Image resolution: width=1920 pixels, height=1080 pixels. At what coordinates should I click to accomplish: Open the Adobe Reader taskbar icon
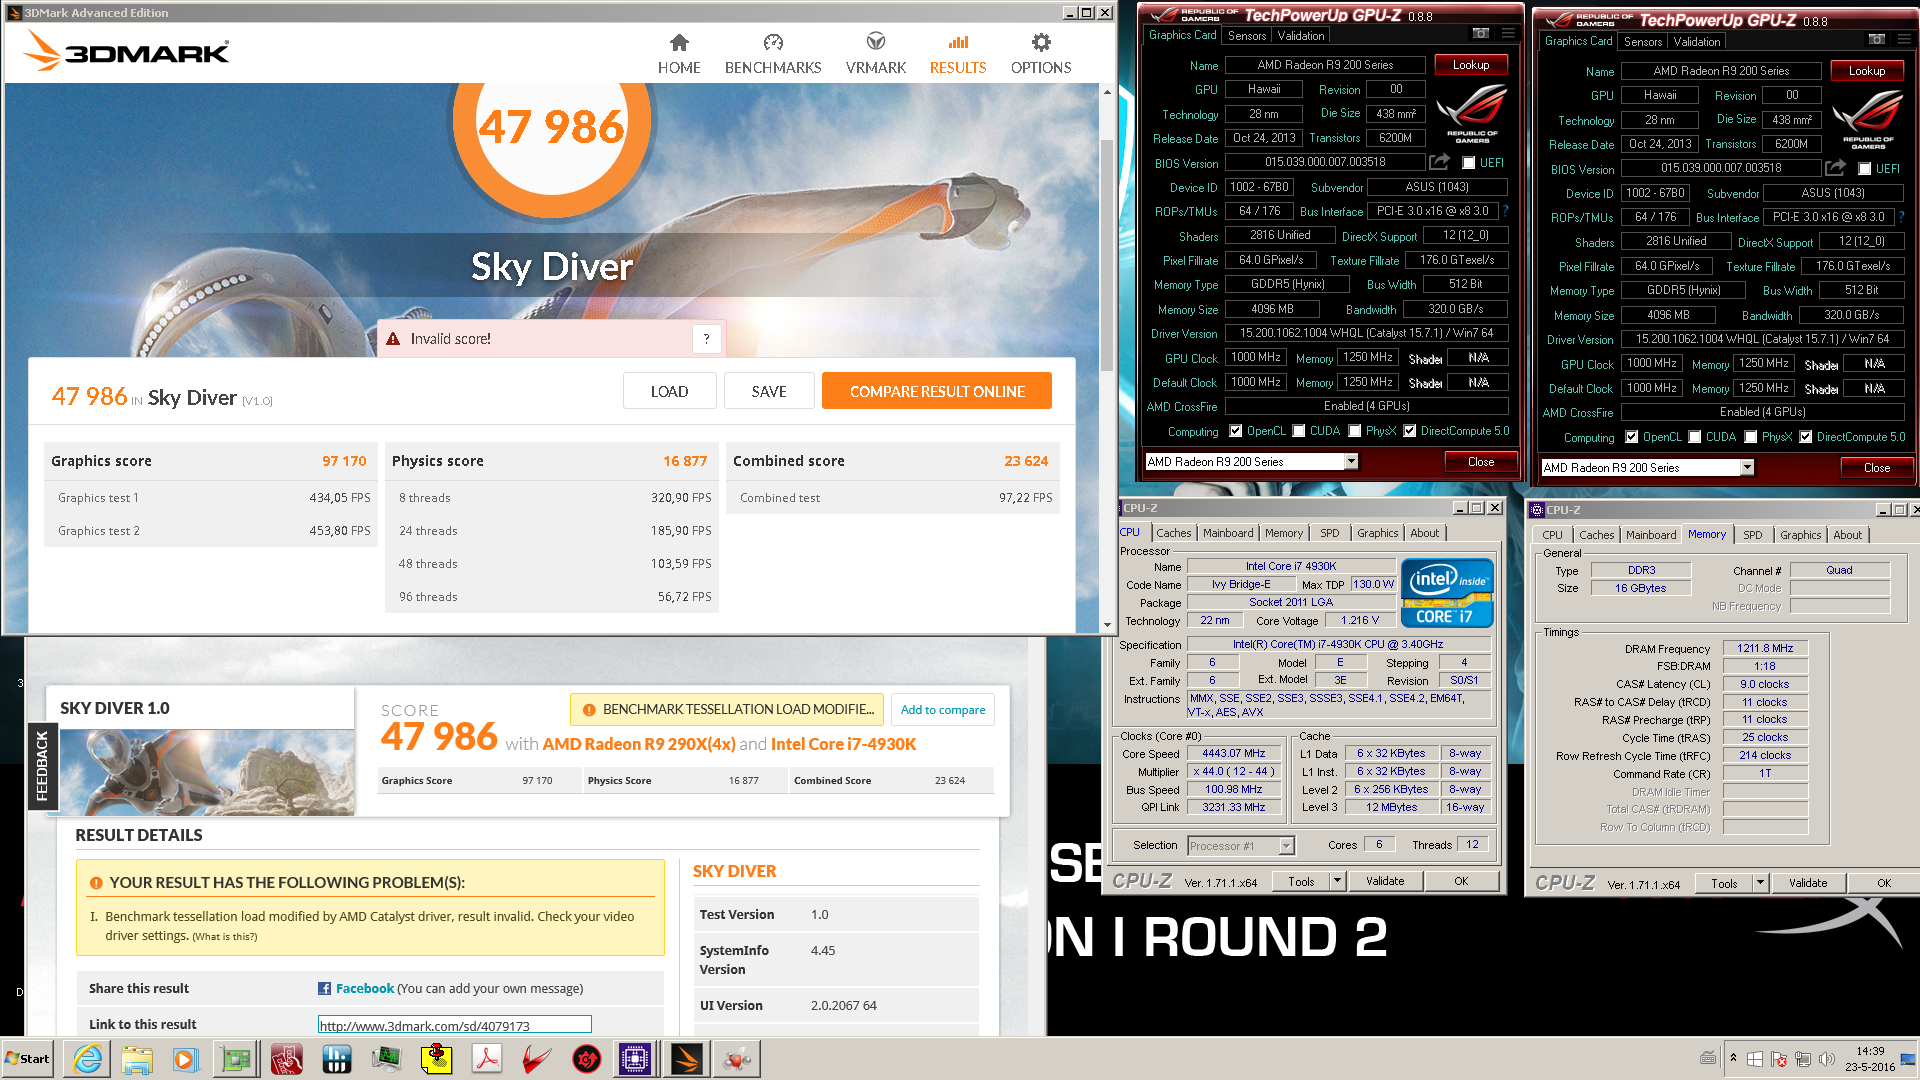pos(487,1059)
